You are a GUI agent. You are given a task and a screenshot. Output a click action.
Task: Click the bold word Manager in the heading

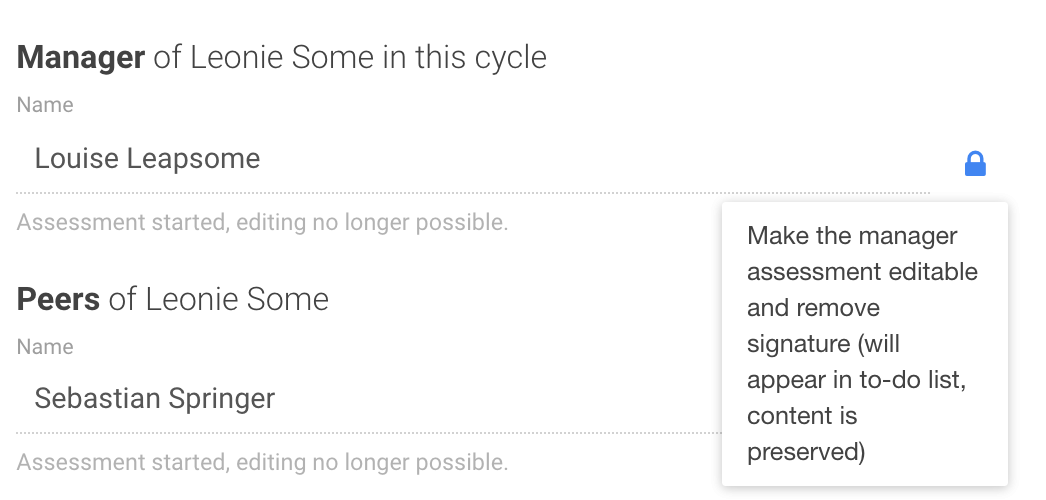81,57
